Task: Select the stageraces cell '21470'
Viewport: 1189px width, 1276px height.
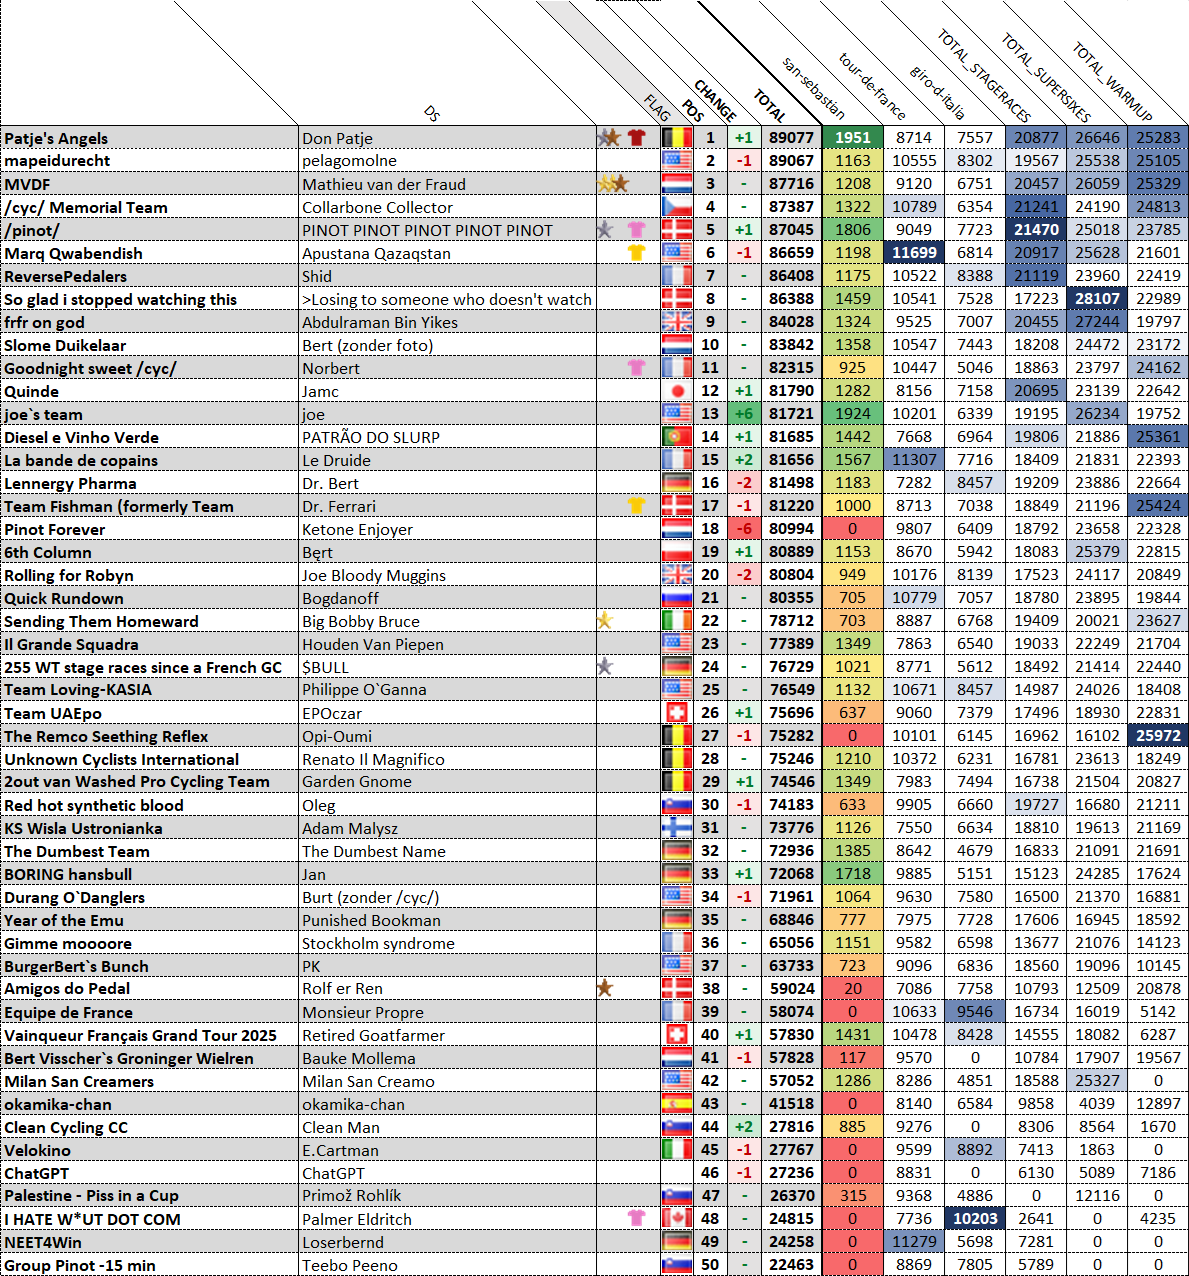Action: 1036,230
